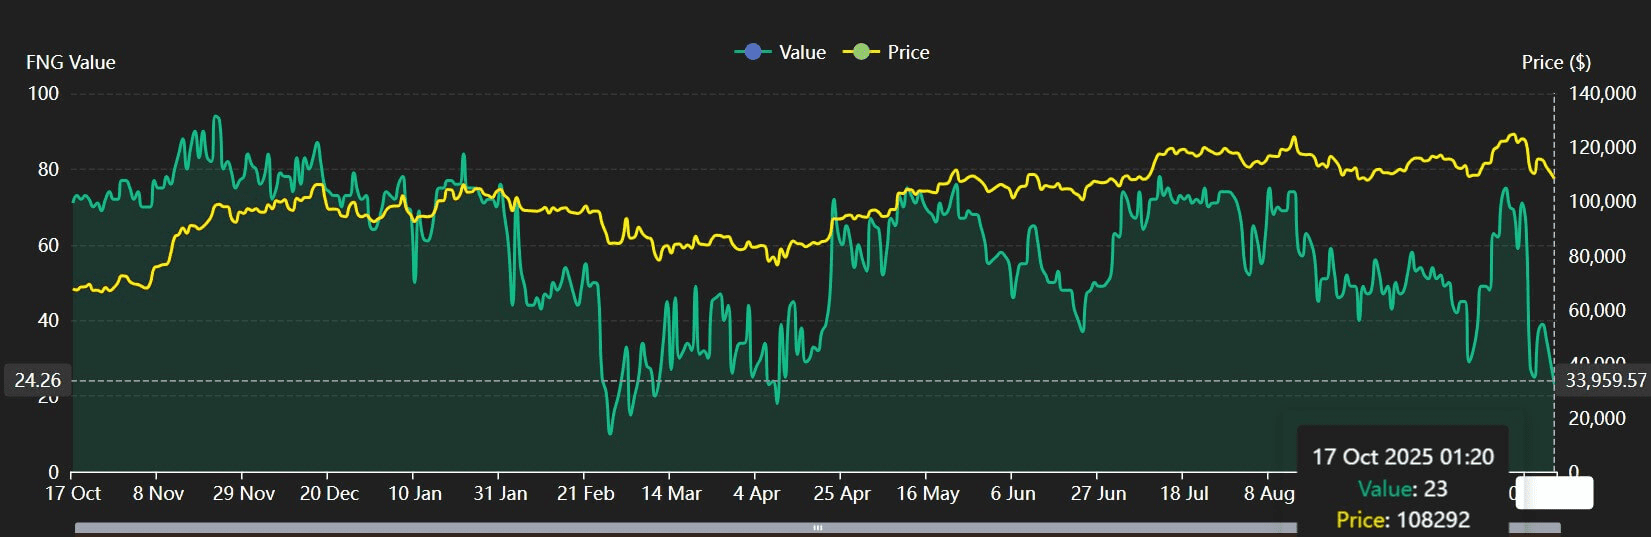This screenshot has height=537, width=1651.
Task: Select the 21 Feb x-axis date label
Action: [x=585, y=493]
